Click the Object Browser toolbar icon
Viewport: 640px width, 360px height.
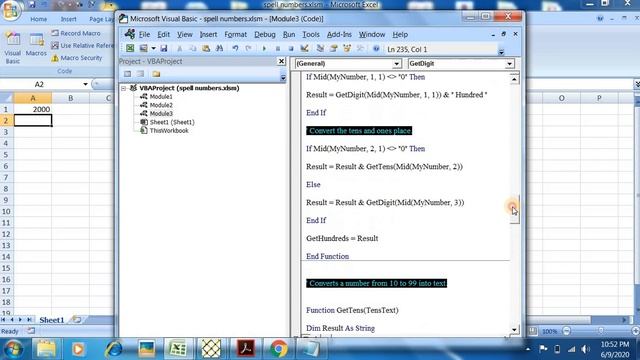click(347, 49)
